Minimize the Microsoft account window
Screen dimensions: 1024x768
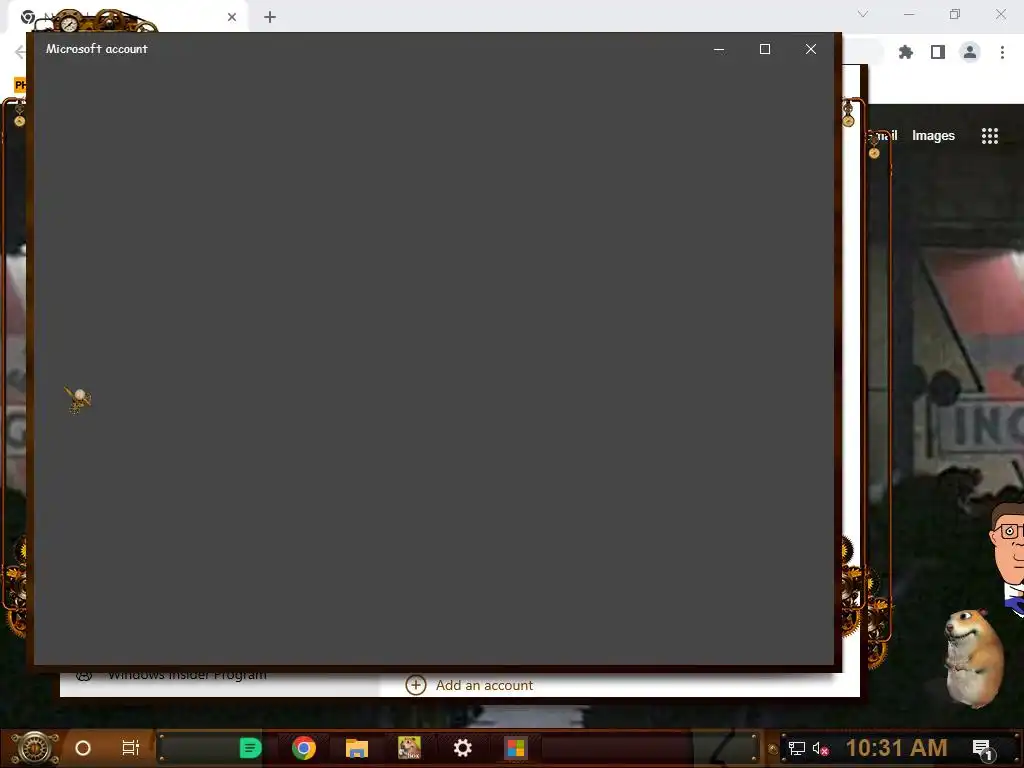[719, 49]
